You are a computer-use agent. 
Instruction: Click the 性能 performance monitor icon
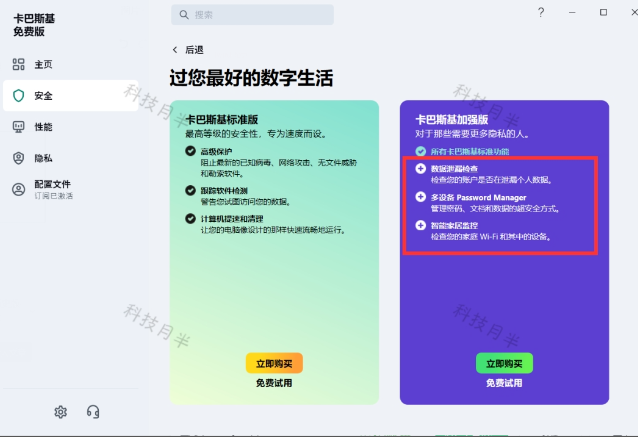18,127
